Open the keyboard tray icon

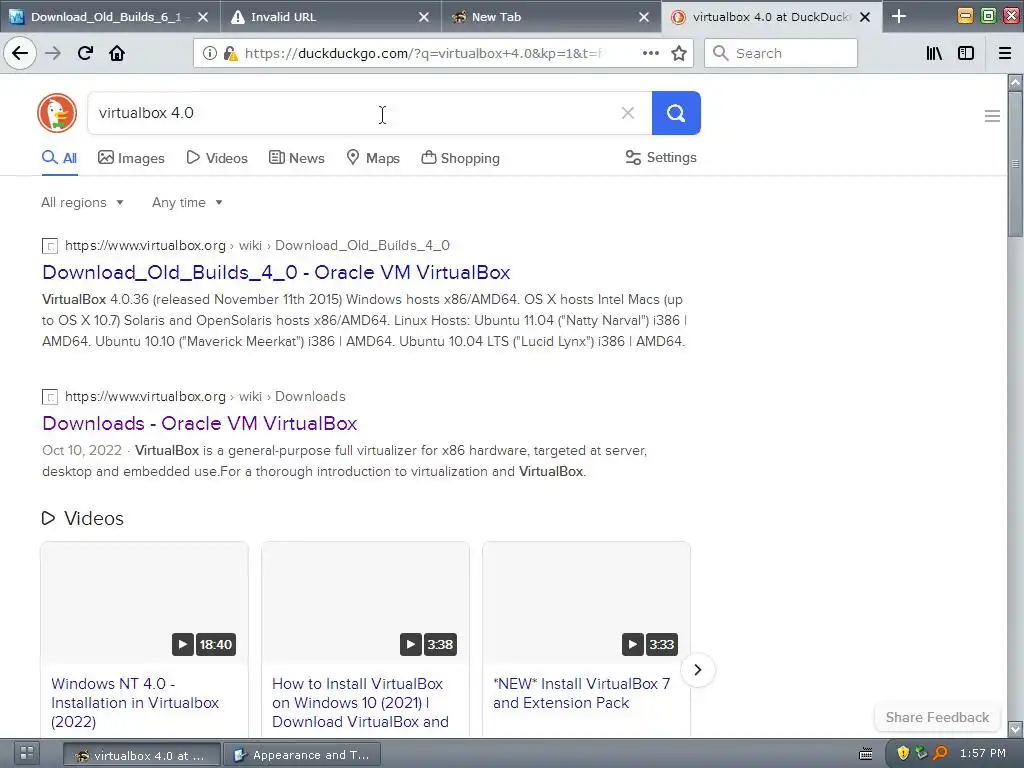(865, 754)
